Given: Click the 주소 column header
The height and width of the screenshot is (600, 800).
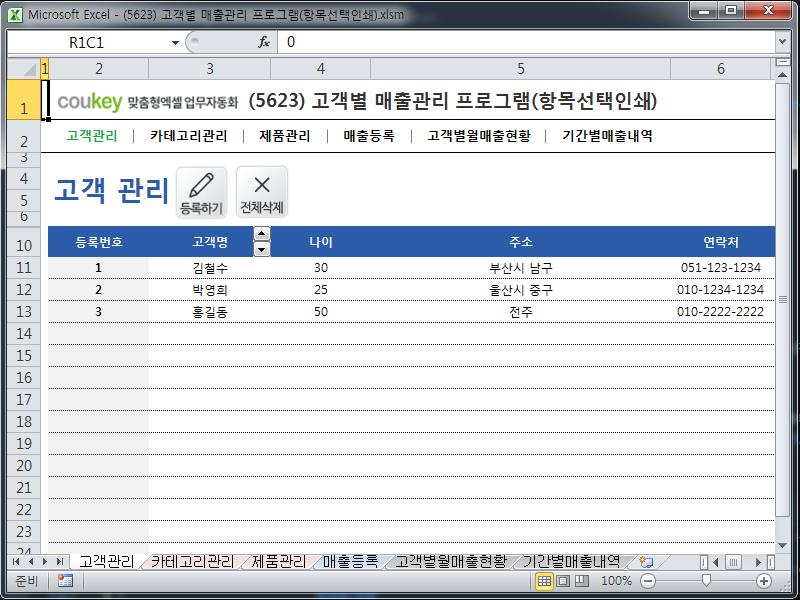Looking at the screenshot, I should (520, 242).
